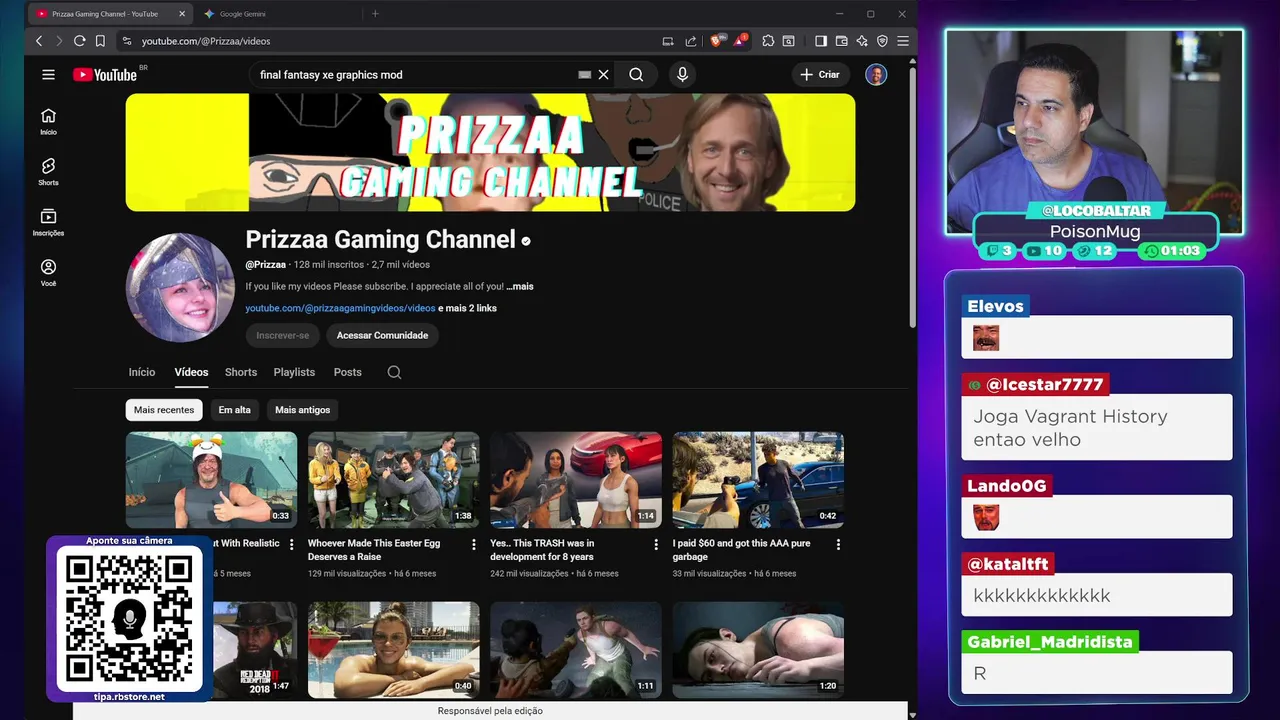1280x720 pixels.
Task: Open Whoever Made This Easter Egg video title
Action: click(374, 550)
